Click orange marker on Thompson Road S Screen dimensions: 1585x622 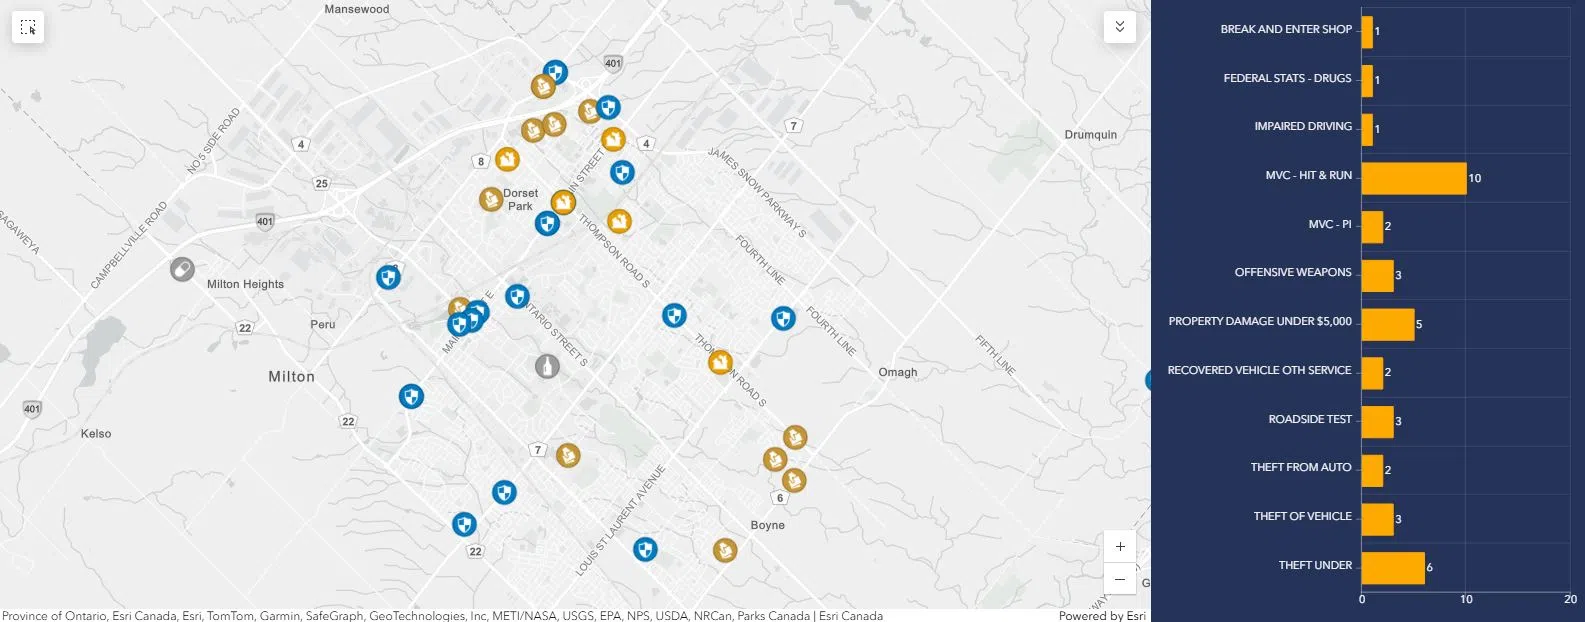[x=720, y=362]
